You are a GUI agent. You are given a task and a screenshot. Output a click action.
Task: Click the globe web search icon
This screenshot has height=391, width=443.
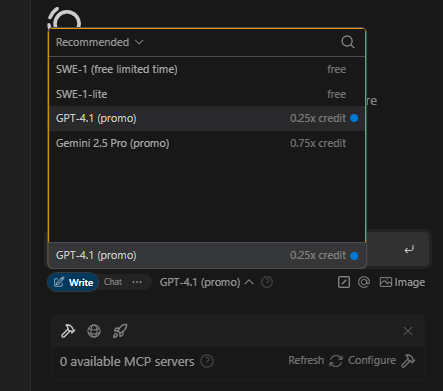point(94,331)
